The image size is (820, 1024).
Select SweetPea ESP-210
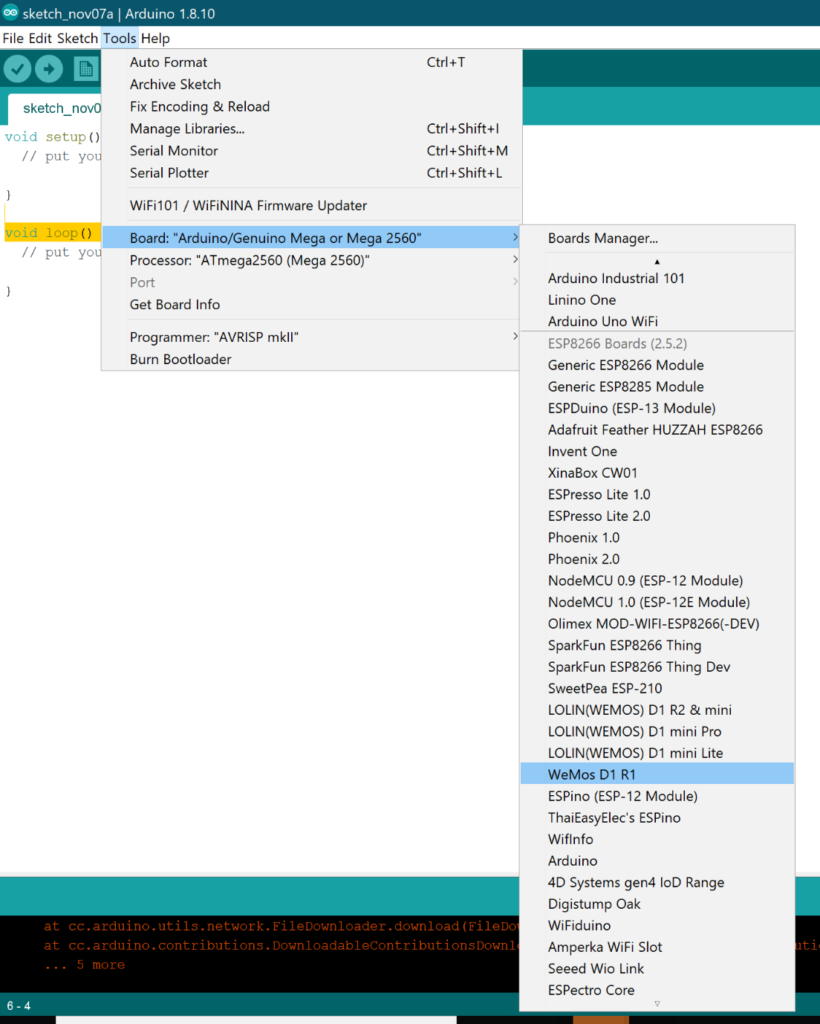click(x=657, y=688)
